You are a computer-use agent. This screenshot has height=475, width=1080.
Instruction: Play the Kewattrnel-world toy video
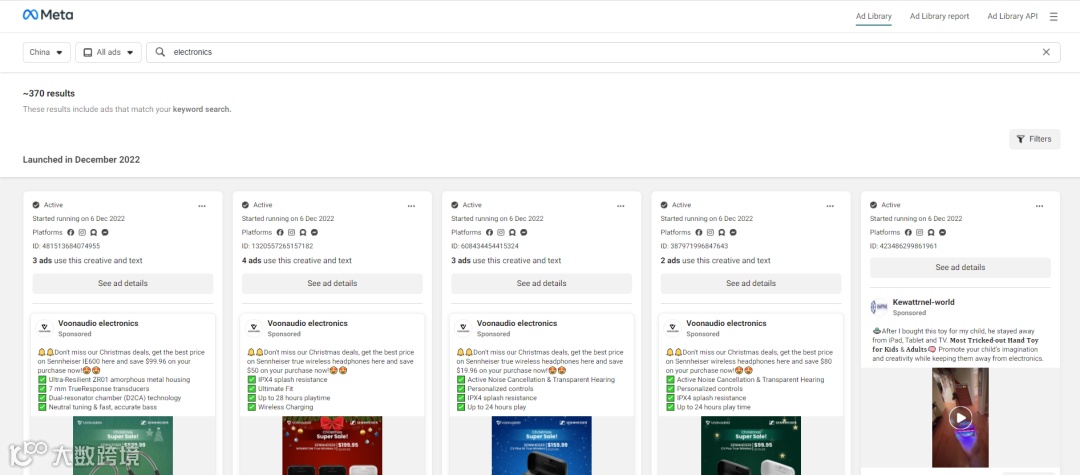pos(960,417)
